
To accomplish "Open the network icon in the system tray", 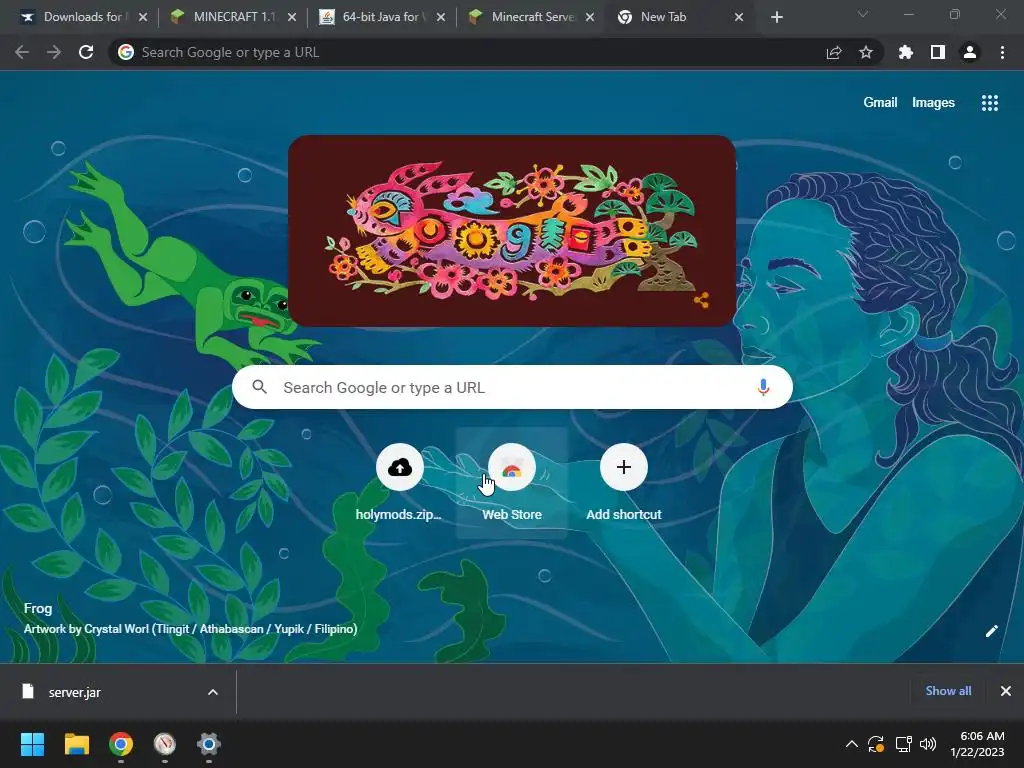I will click(904, 744).
